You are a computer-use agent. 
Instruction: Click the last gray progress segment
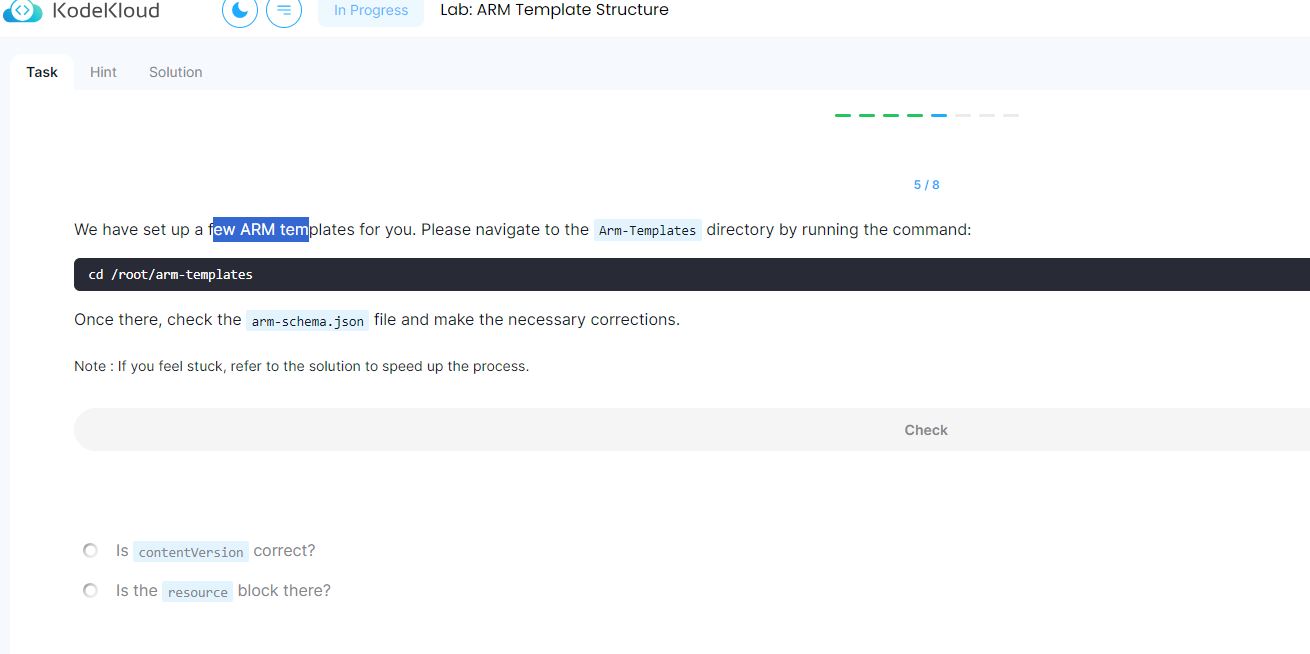pyautogui.click(x=1011, y=116)
